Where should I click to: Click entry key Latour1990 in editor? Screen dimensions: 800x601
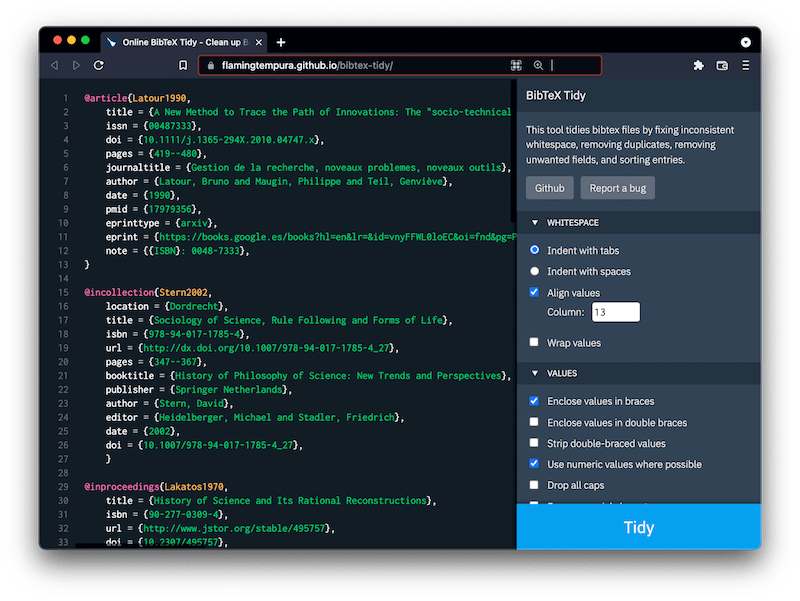click(x=159, y=98)
